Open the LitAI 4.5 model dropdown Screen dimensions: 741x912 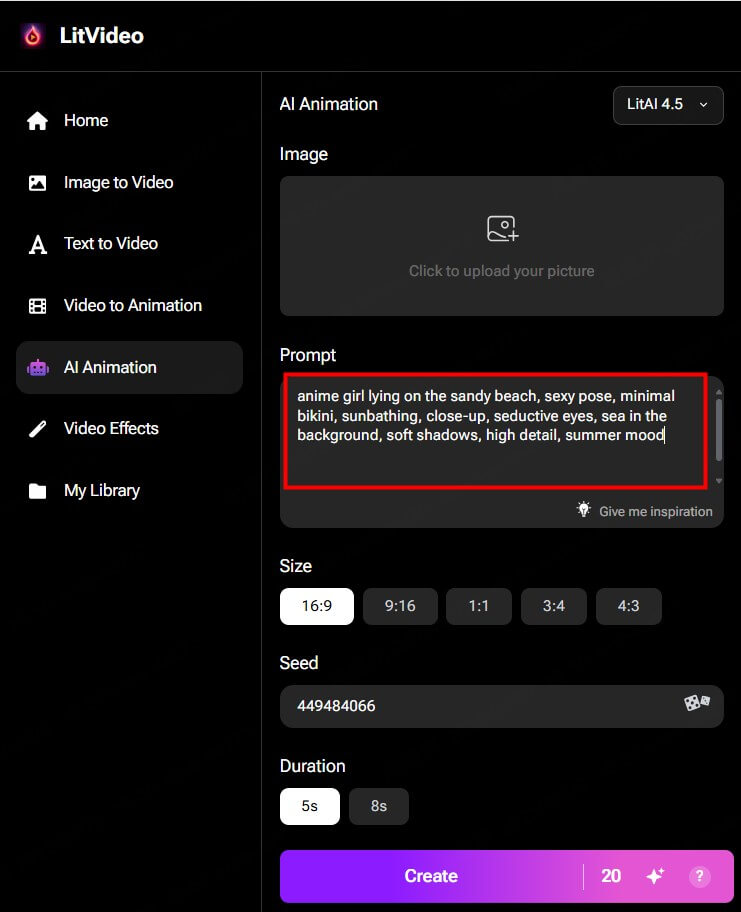[667, 104]
